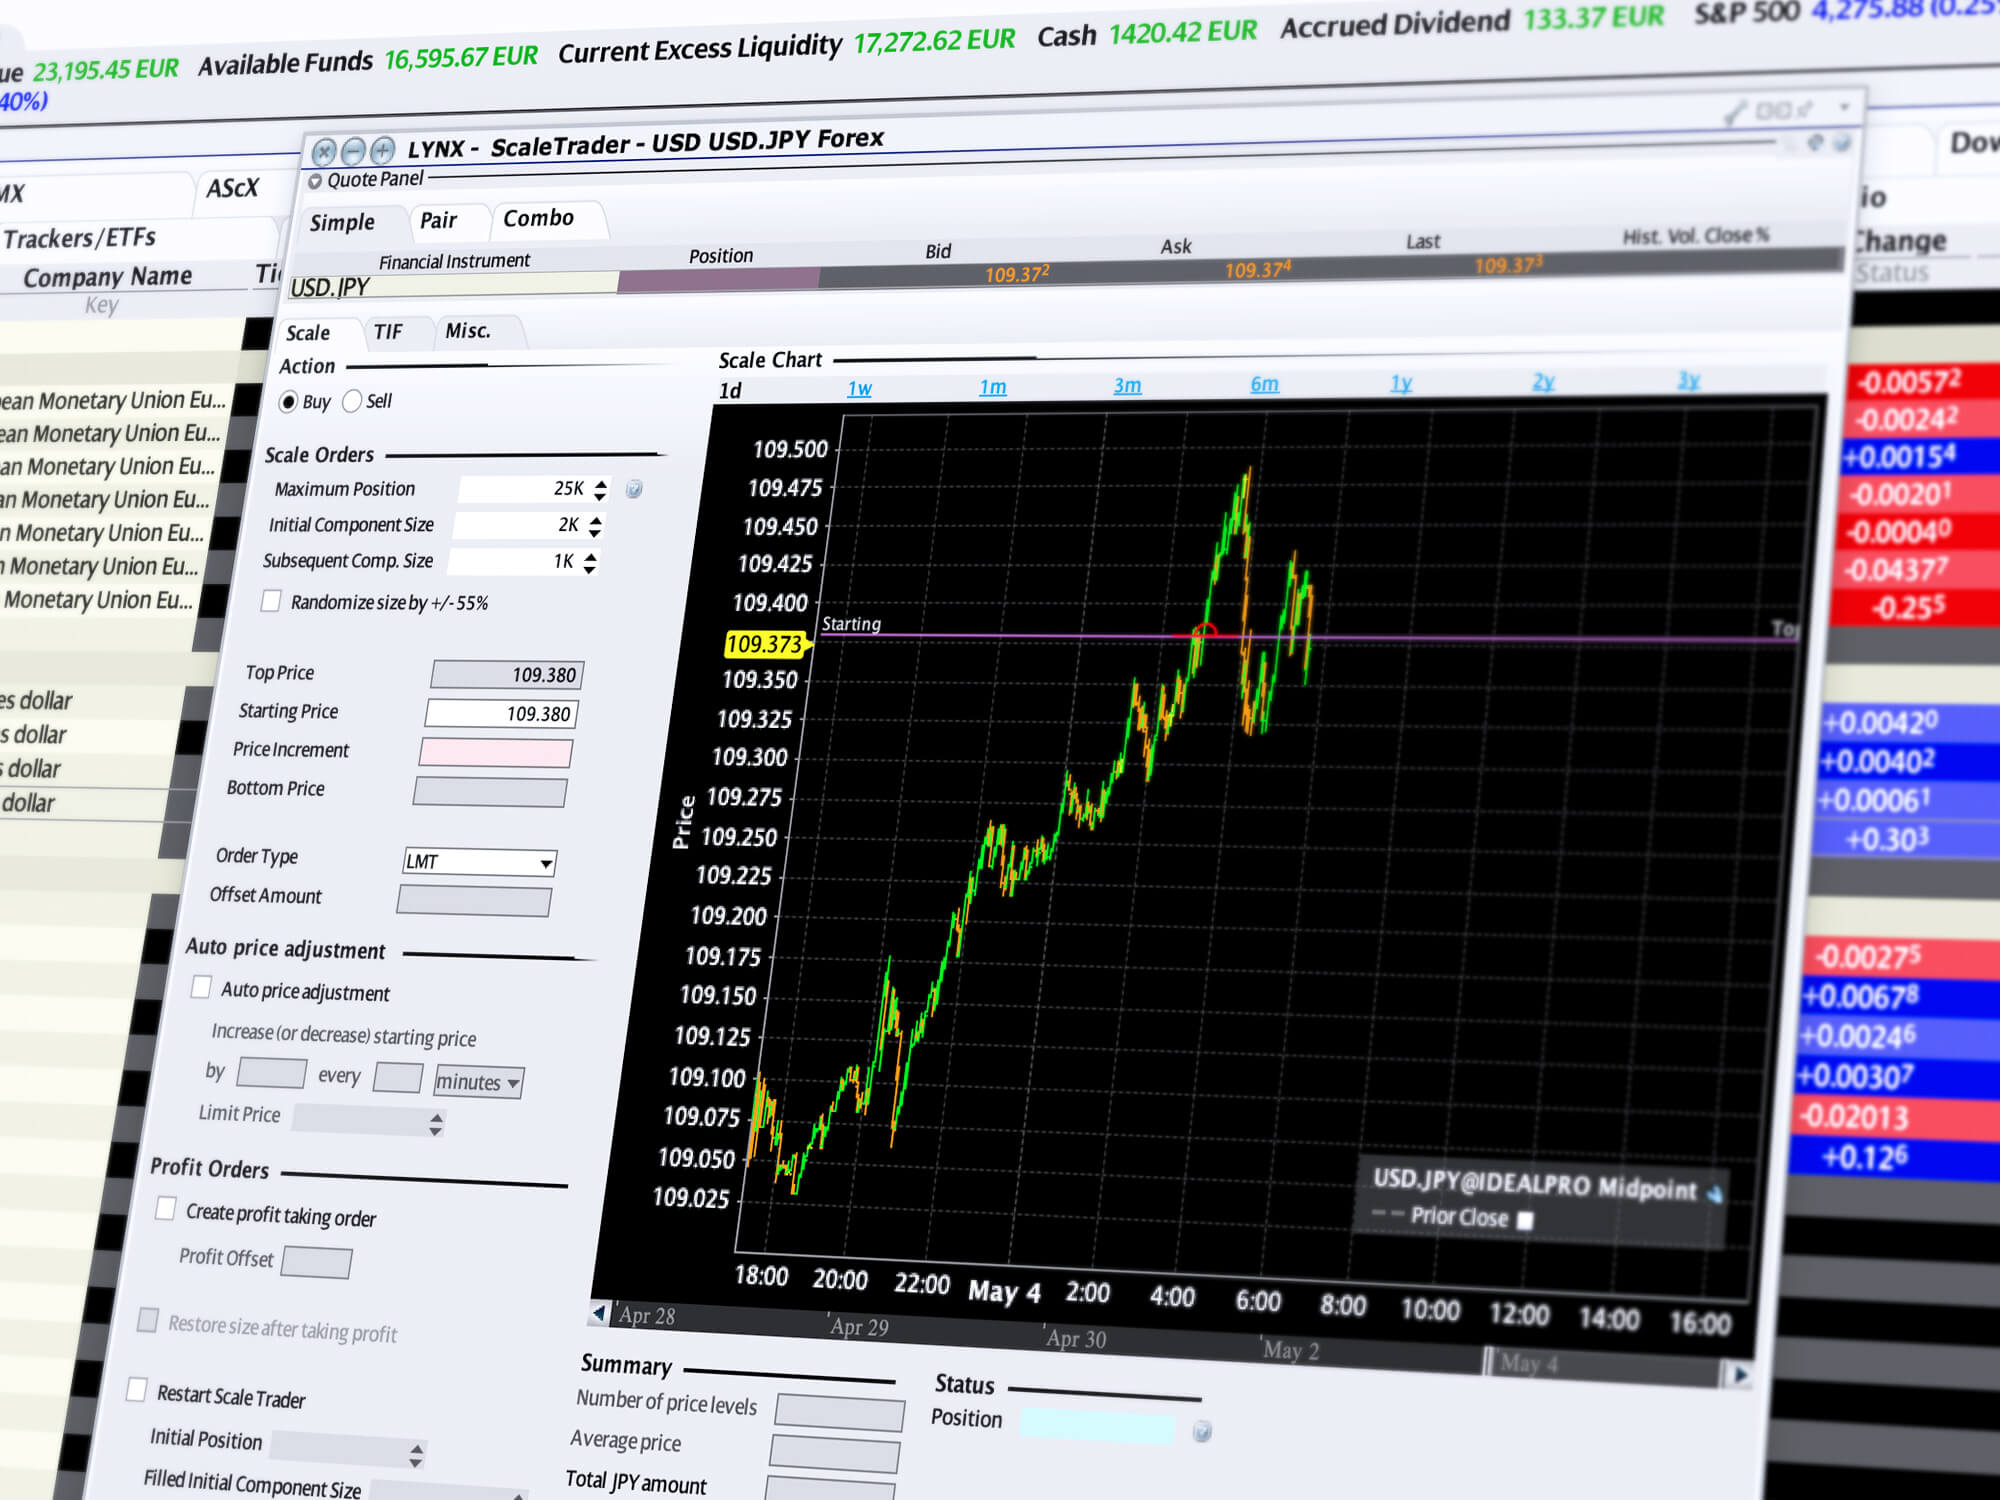
Task: Set chart range to 3y
Action: [x=1689, y=380]
